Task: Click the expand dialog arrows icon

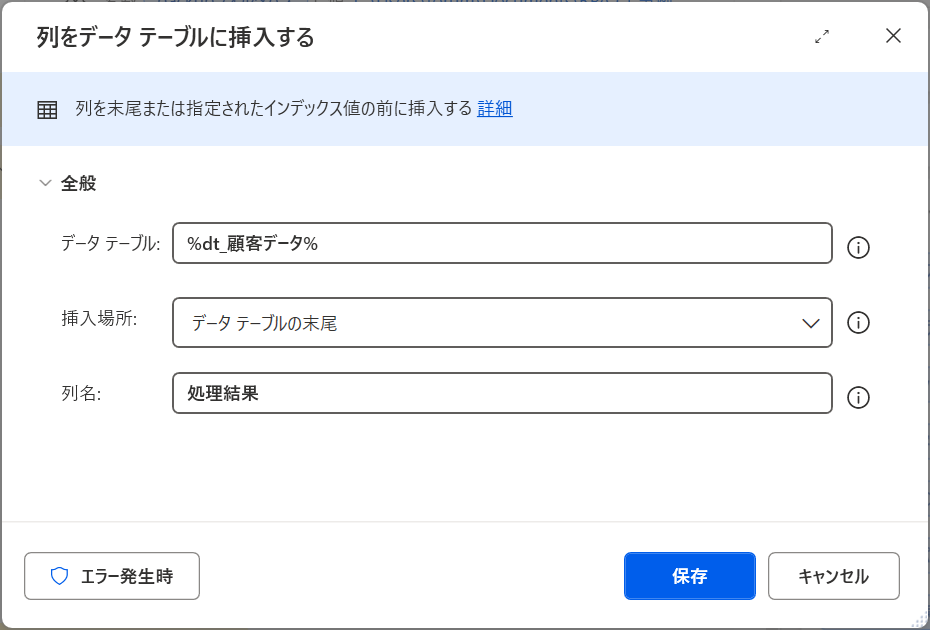Action: point(822,37)
